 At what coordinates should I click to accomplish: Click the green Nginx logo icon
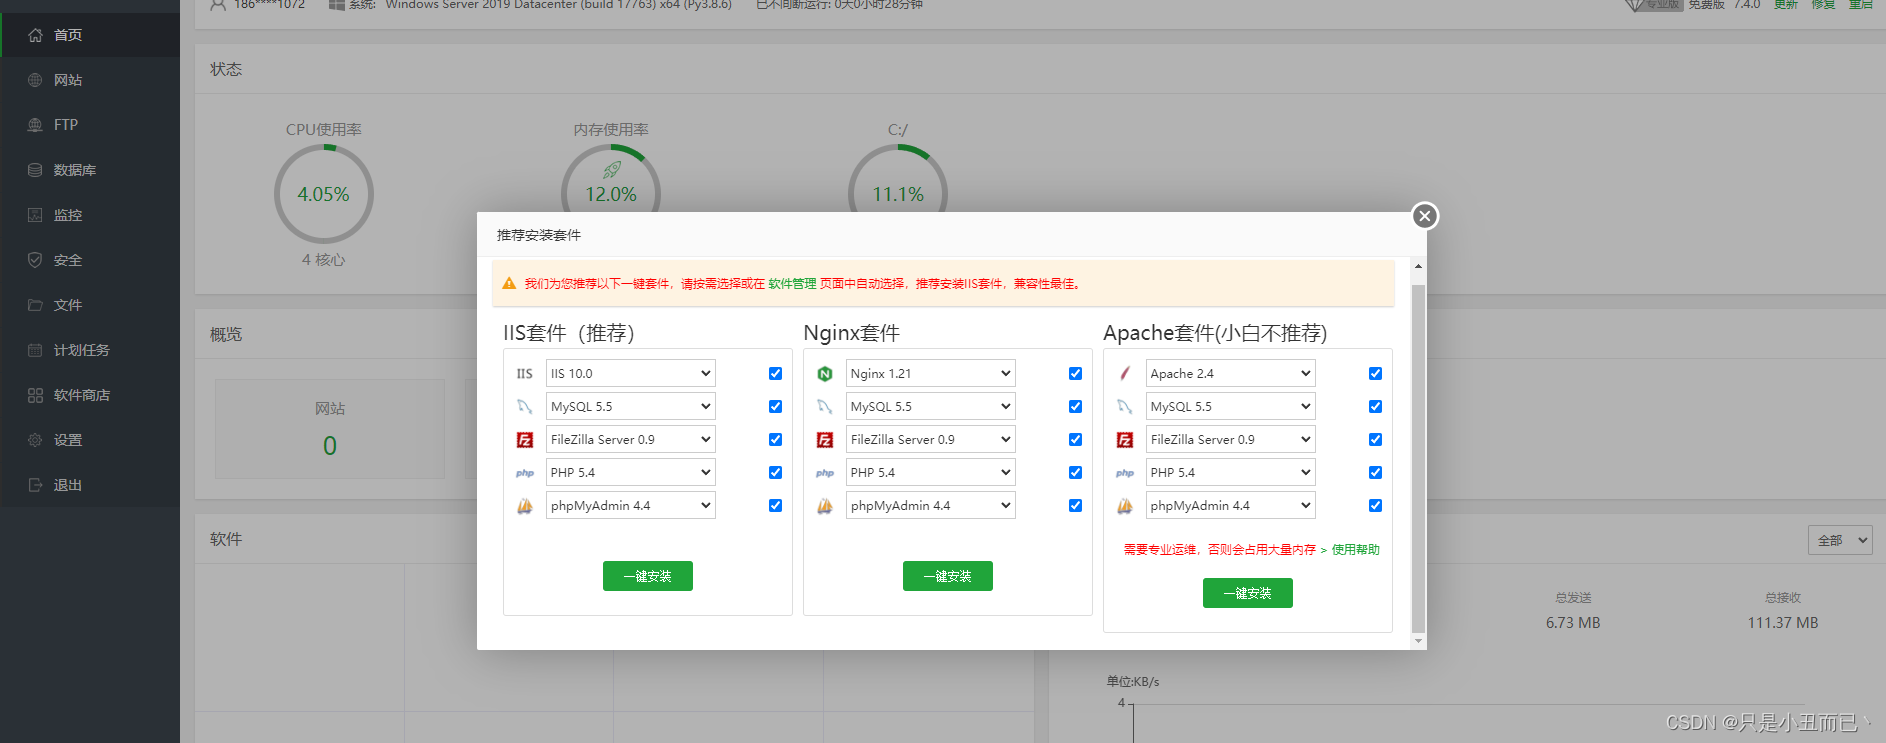click(825, 374)
